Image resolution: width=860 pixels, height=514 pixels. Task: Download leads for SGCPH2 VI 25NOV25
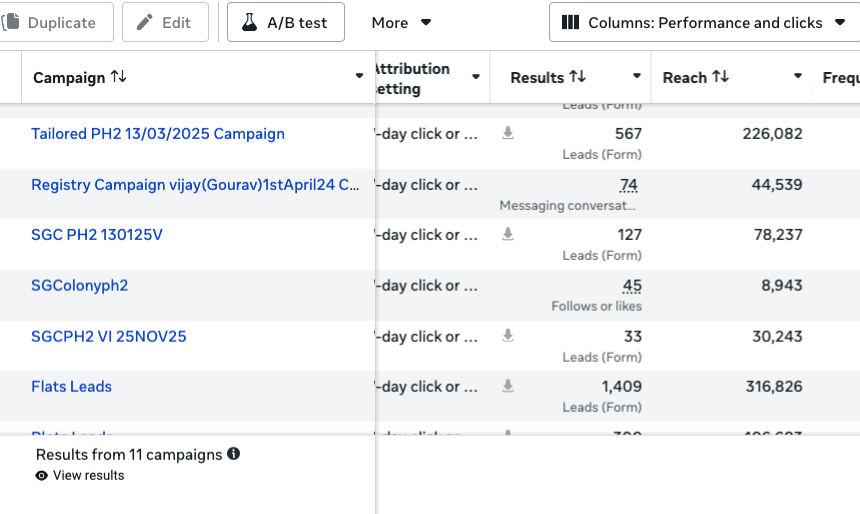pos(508,336)
